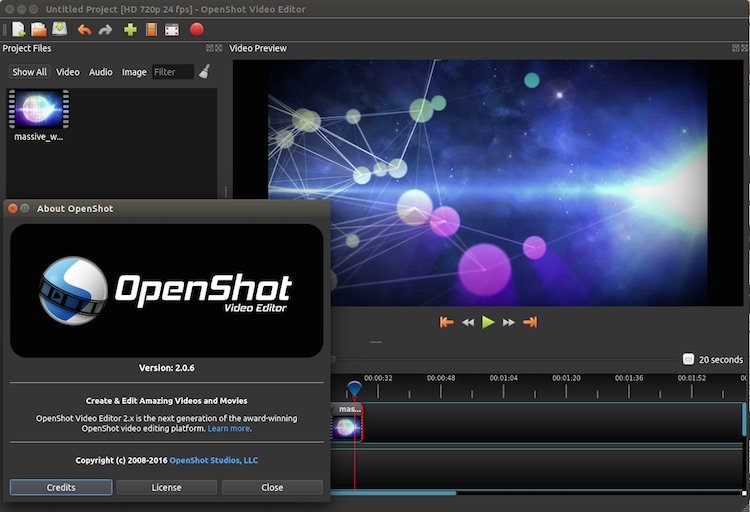Click the New Project icon
750x512 pixels.
(18, 29)
